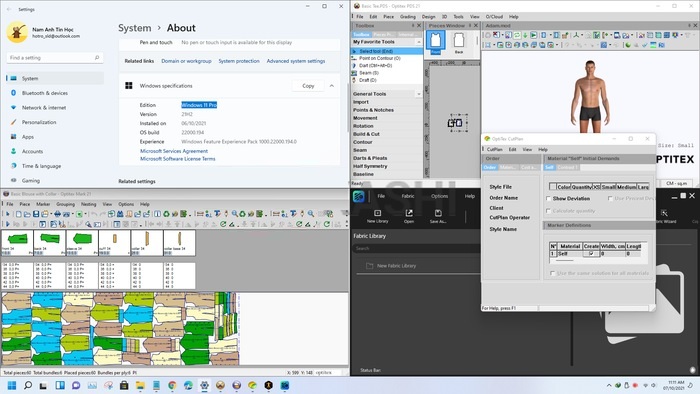This screenshot has height=394, width=700.
Task: Click simulate play icon in 3D toolbar
Action: [533, 35]
